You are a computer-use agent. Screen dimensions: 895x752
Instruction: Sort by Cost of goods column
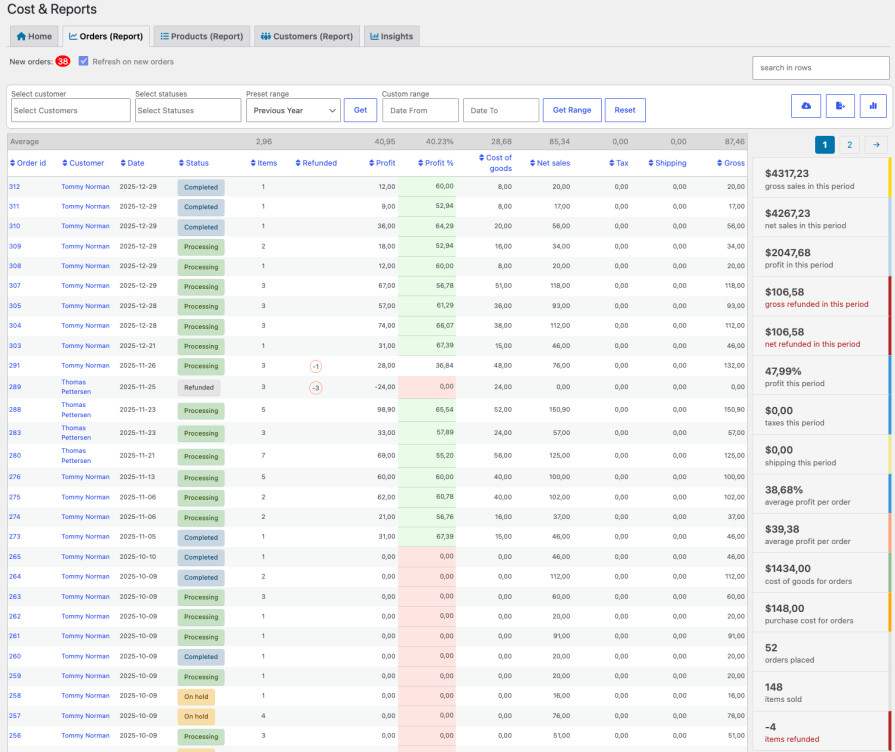[495, 163]
